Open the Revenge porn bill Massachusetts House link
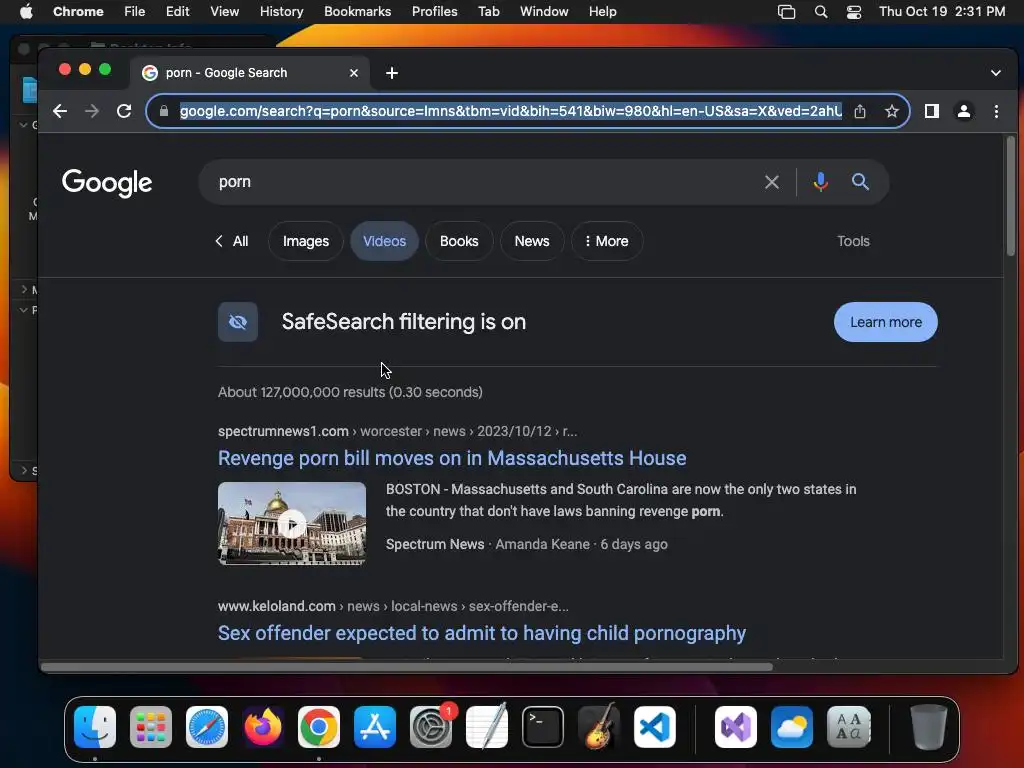The width and height of the screenshot is (1024, 768). click(452, 458)
